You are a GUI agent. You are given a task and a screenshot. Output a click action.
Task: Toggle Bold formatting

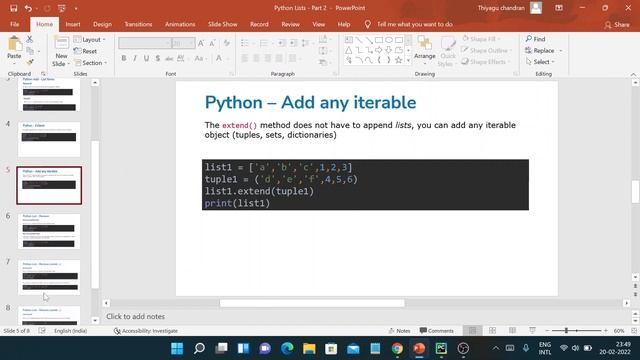click(x=124, y=58)
